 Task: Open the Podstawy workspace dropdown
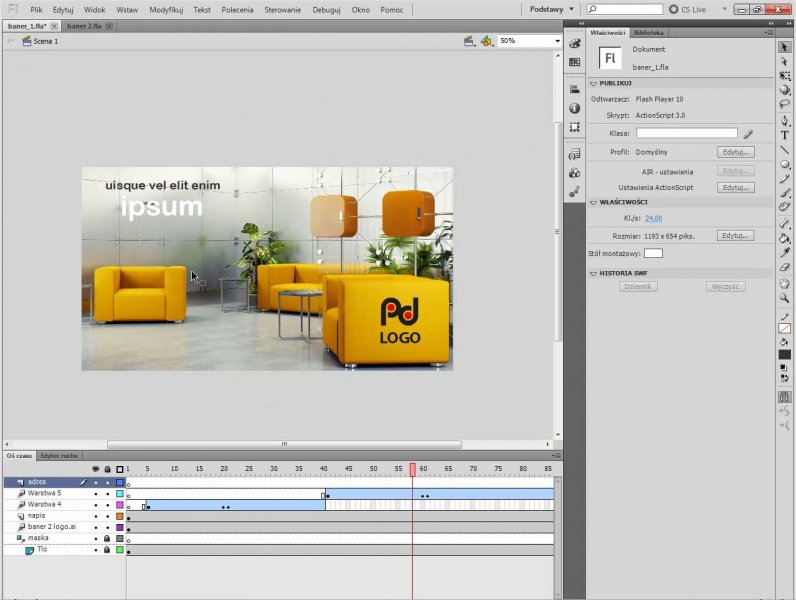click(551, 9)
